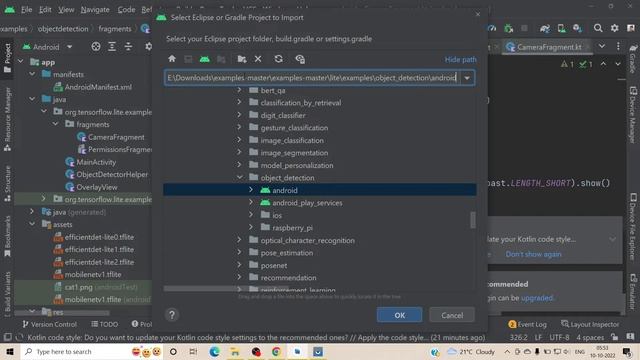Click Don't show again link

[x=533, y=254]
